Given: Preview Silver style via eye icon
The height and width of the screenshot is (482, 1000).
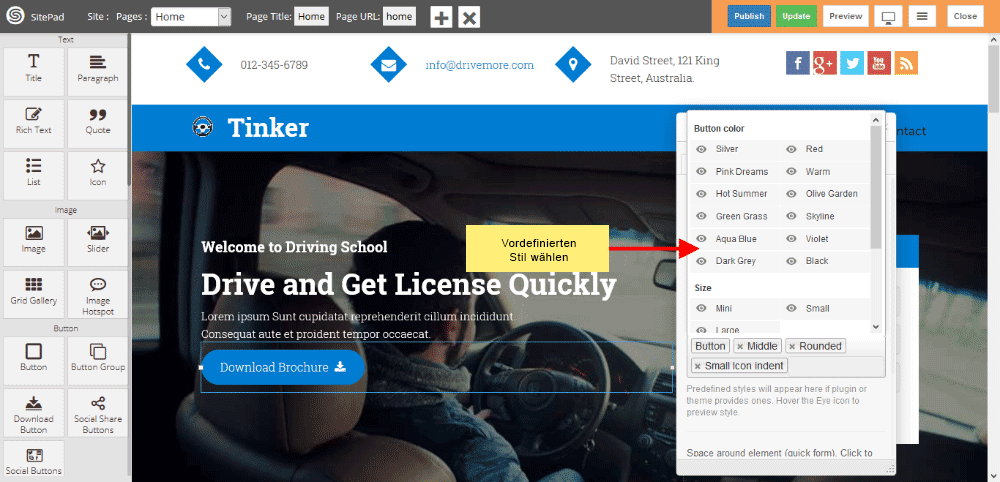Looking at the screenshot, I should coord(702,149).
